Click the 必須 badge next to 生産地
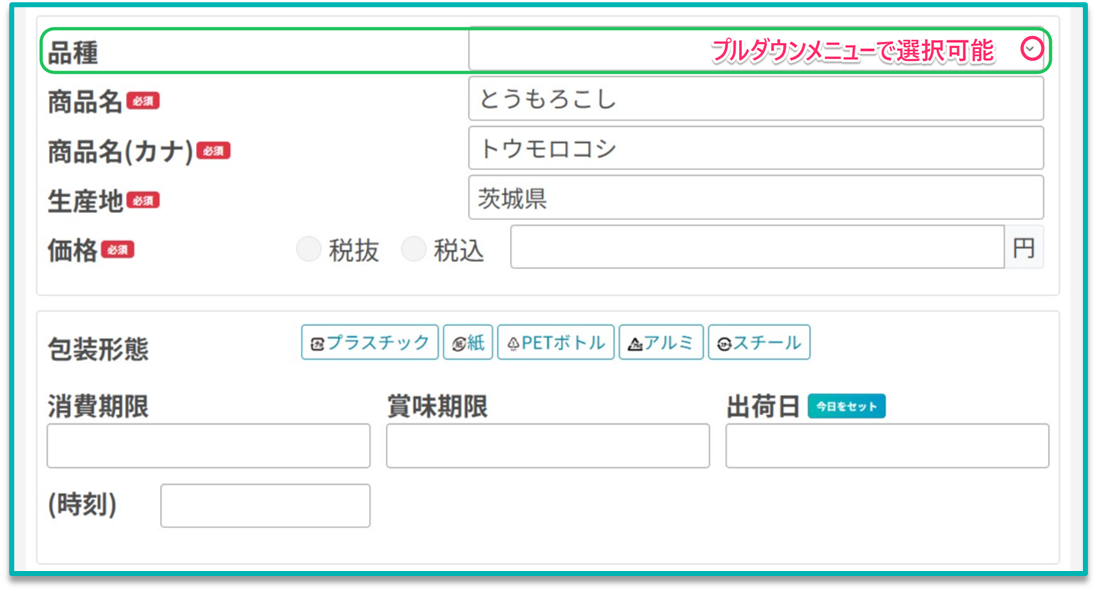Image resolution: width=1097 pixels, height=591 pixels. [142, 201]
